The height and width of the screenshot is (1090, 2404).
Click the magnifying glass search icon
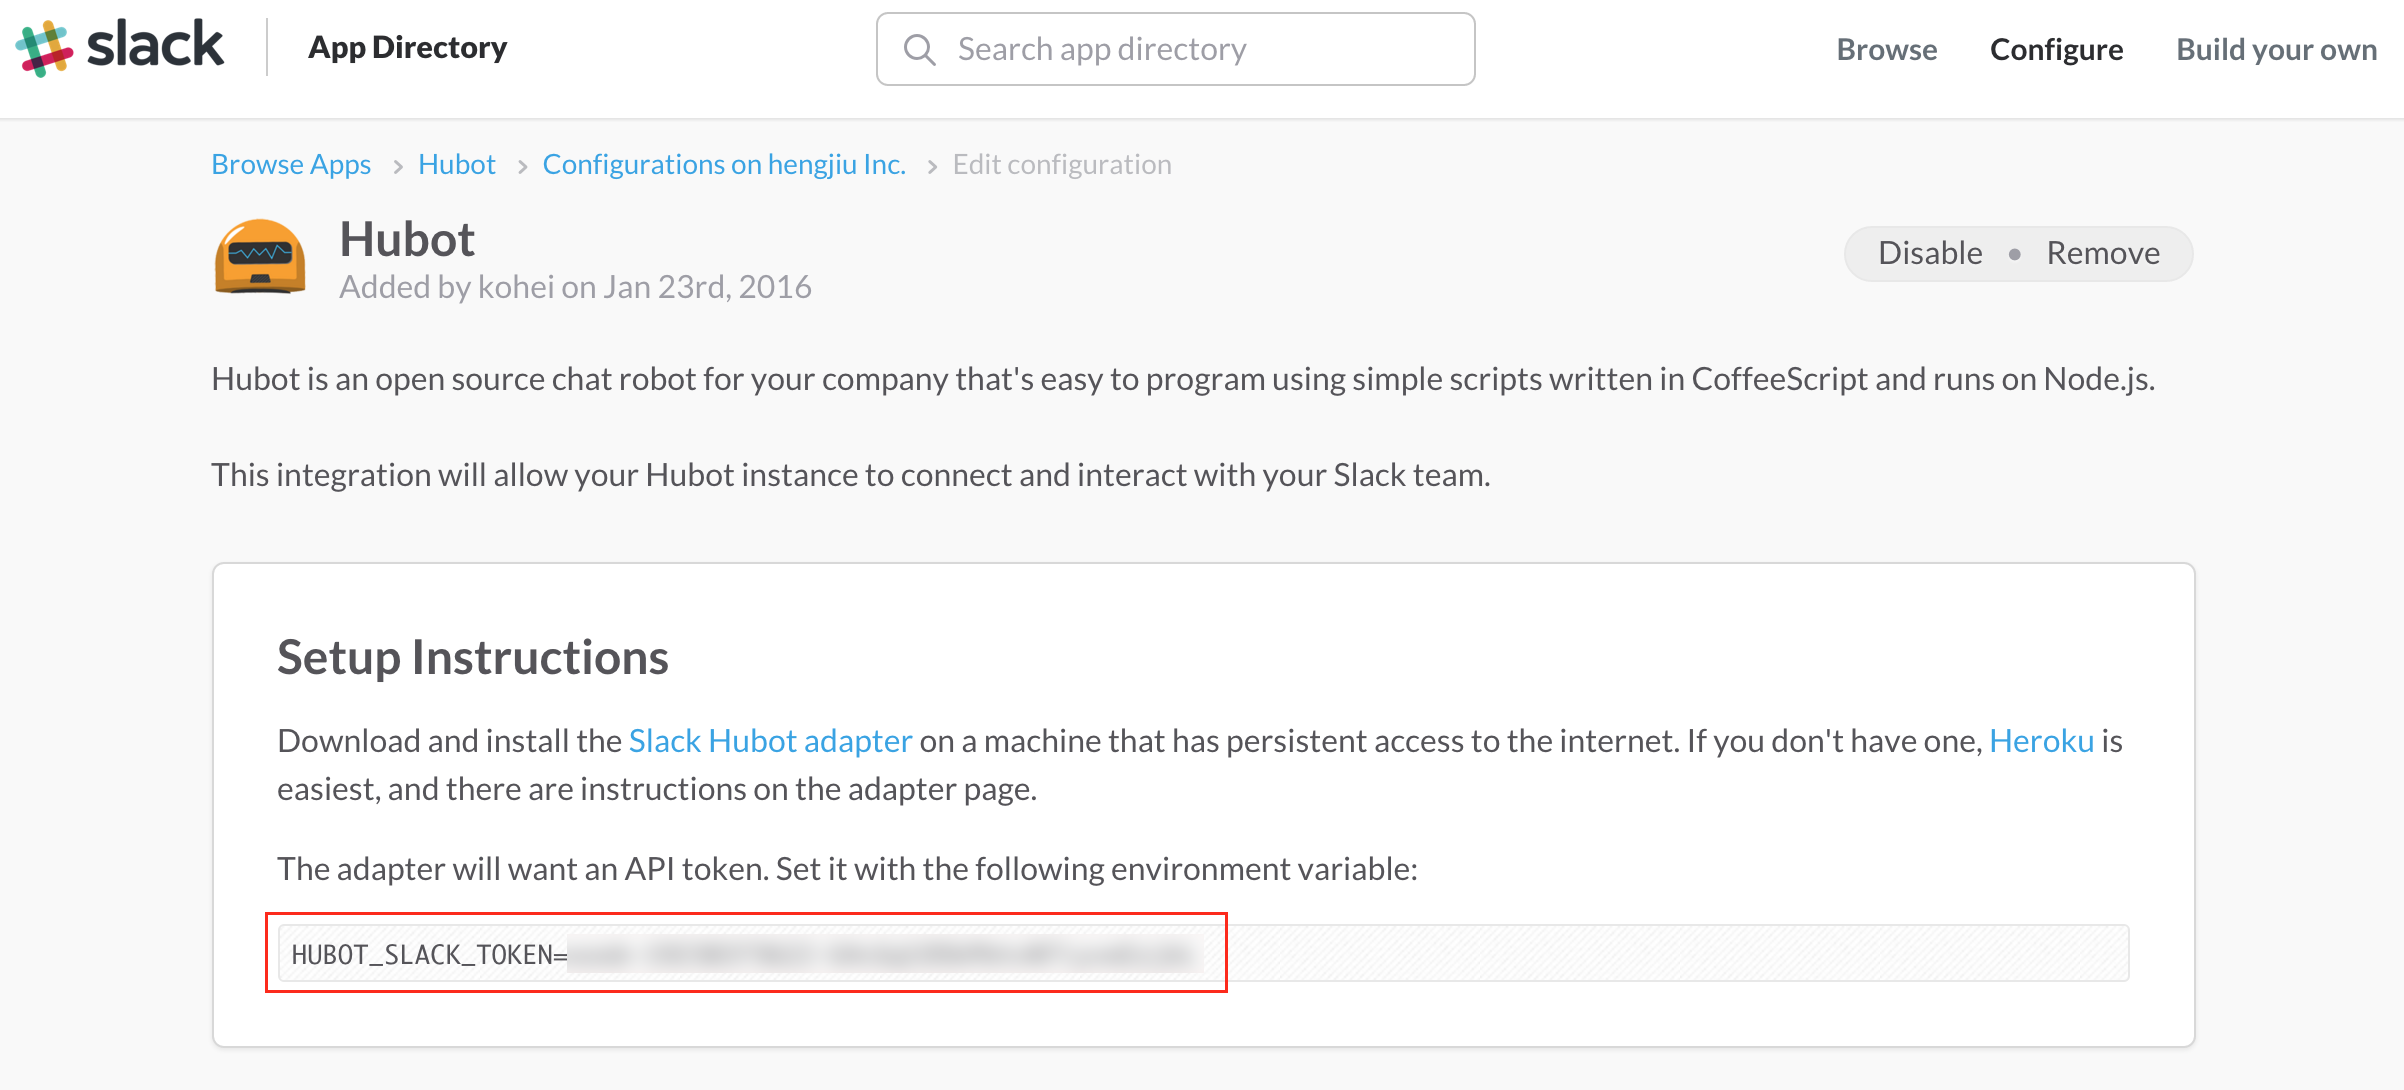(919, 48)
